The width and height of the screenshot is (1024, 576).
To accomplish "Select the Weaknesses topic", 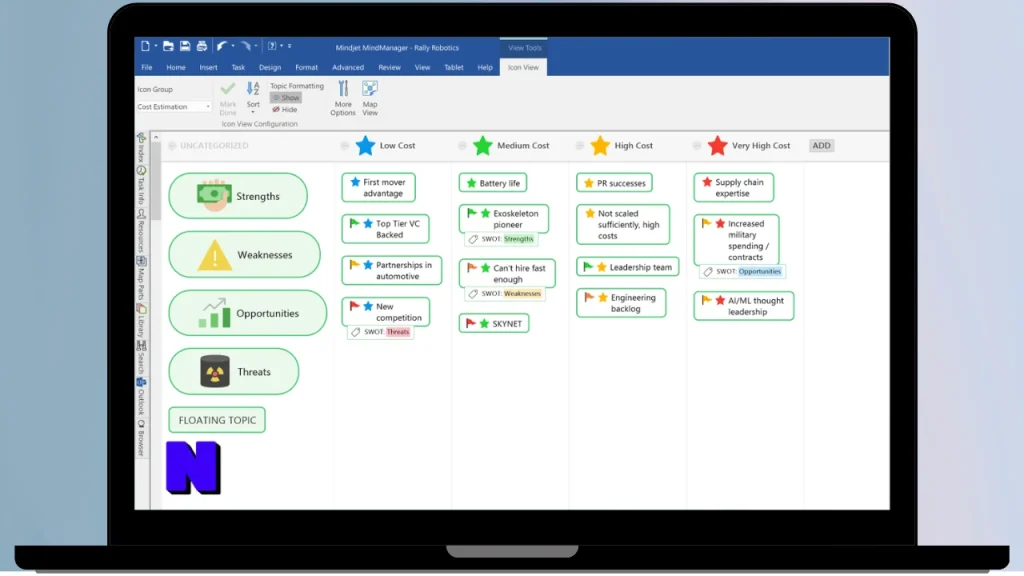I will click(x=244, y=255).
